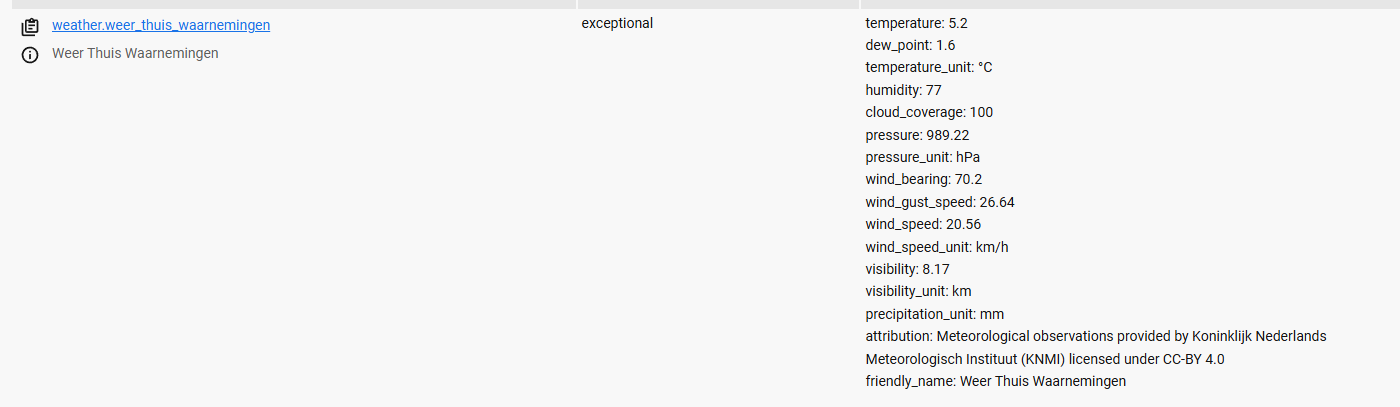Click the 'cloud_coverage: 100' attribute

point(929,112)
